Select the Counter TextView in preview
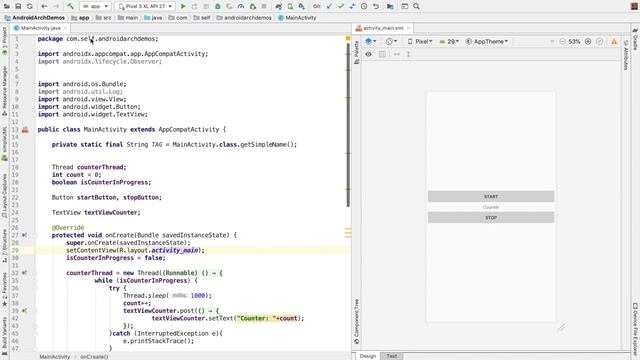The height and width of the screenshot is (360, 640). point(491,207)
